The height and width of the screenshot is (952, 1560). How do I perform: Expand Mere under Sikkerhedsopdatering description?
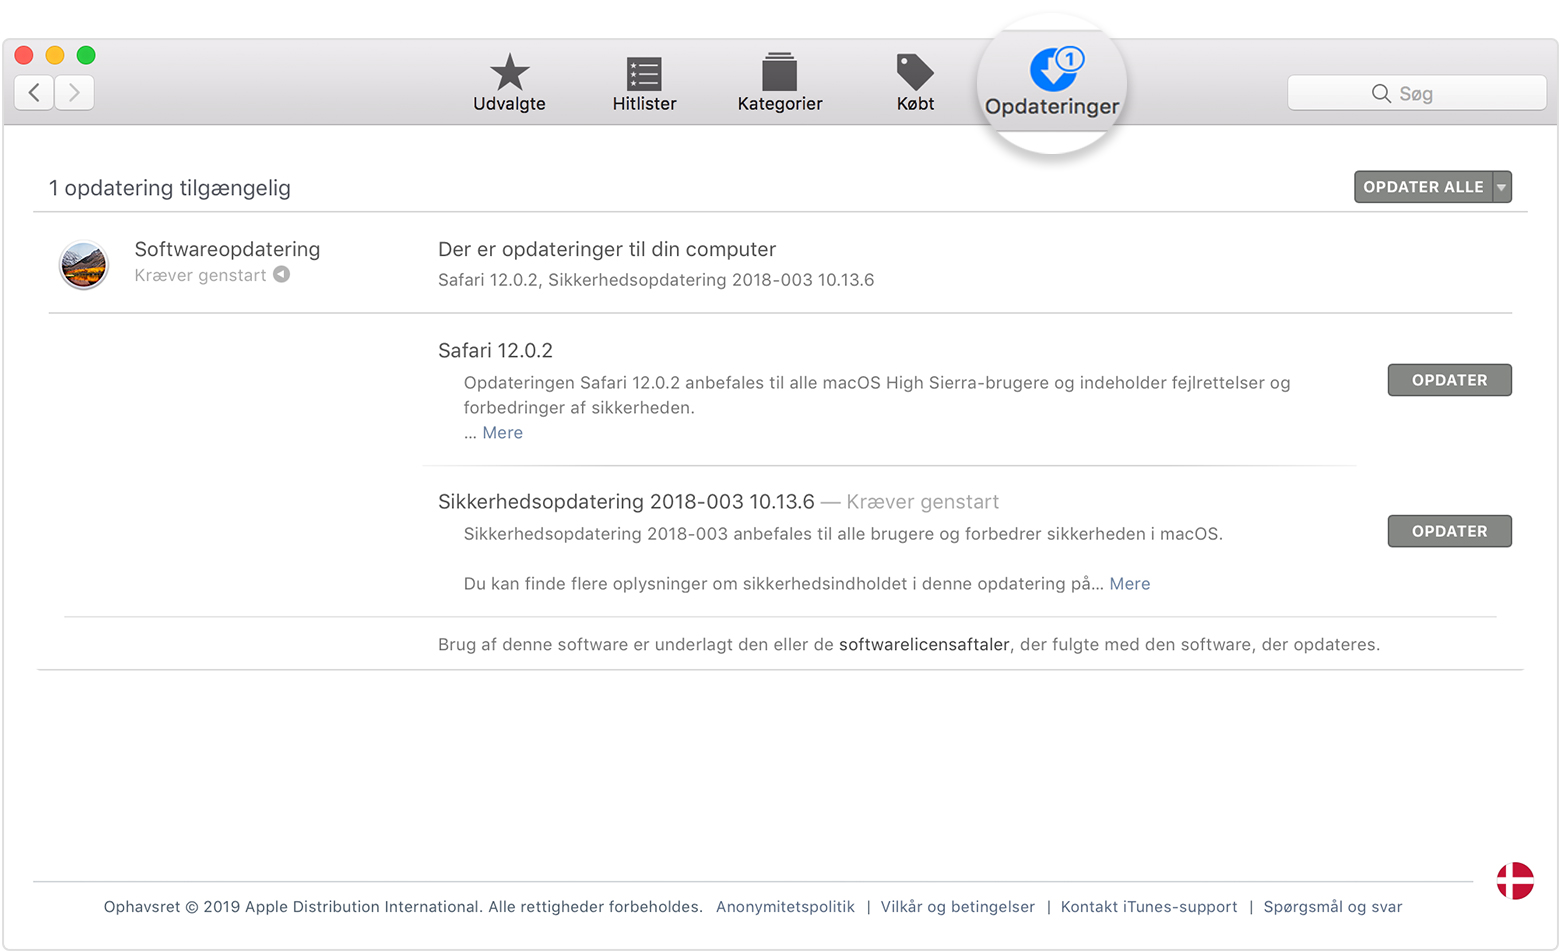1129,584
